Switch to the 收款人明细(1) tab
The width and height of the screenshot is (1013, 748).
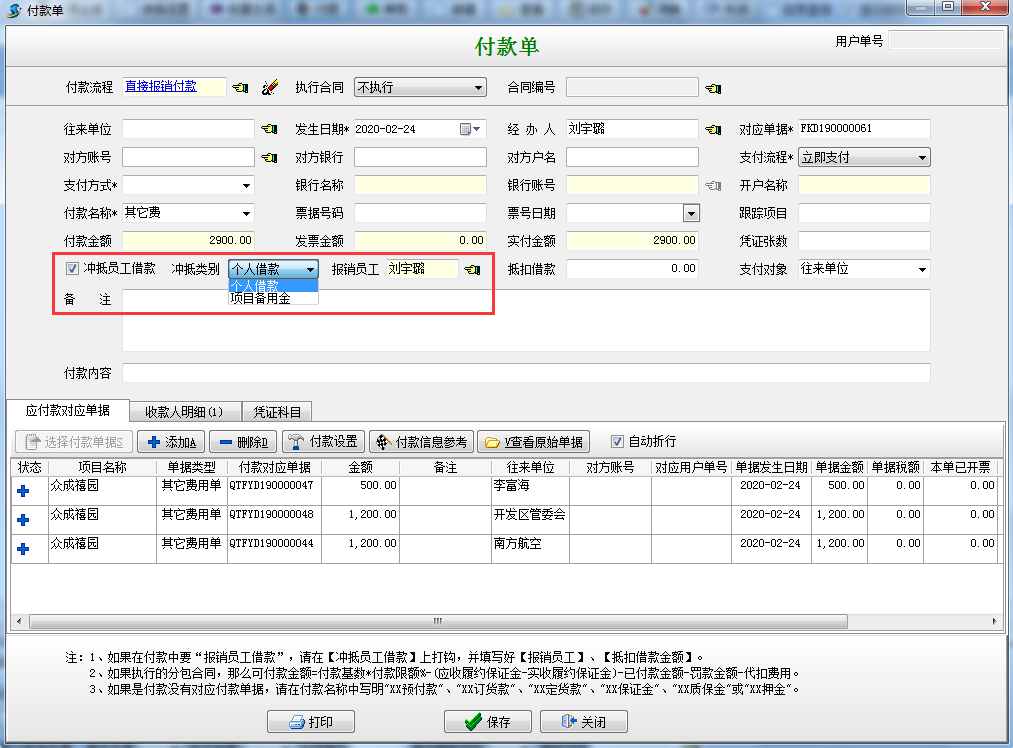point(185,411)
